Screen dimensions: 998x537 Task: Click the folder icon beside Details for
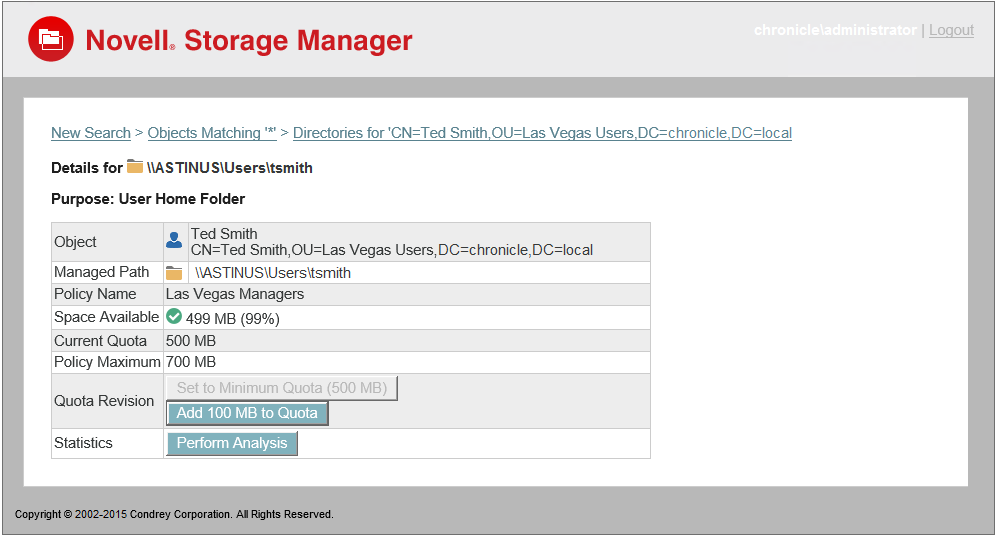coord(135,167)
